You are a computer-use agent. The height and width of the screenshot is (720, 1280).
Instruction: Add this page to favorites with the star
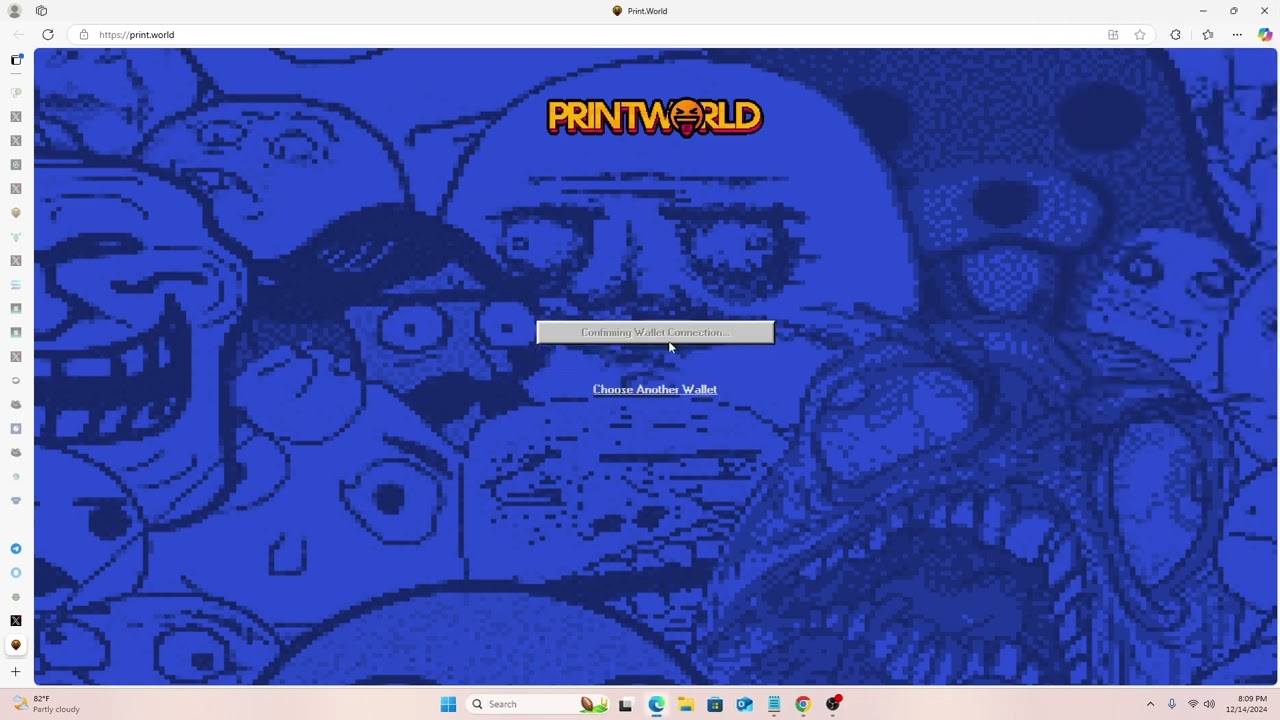(1140, 35)
